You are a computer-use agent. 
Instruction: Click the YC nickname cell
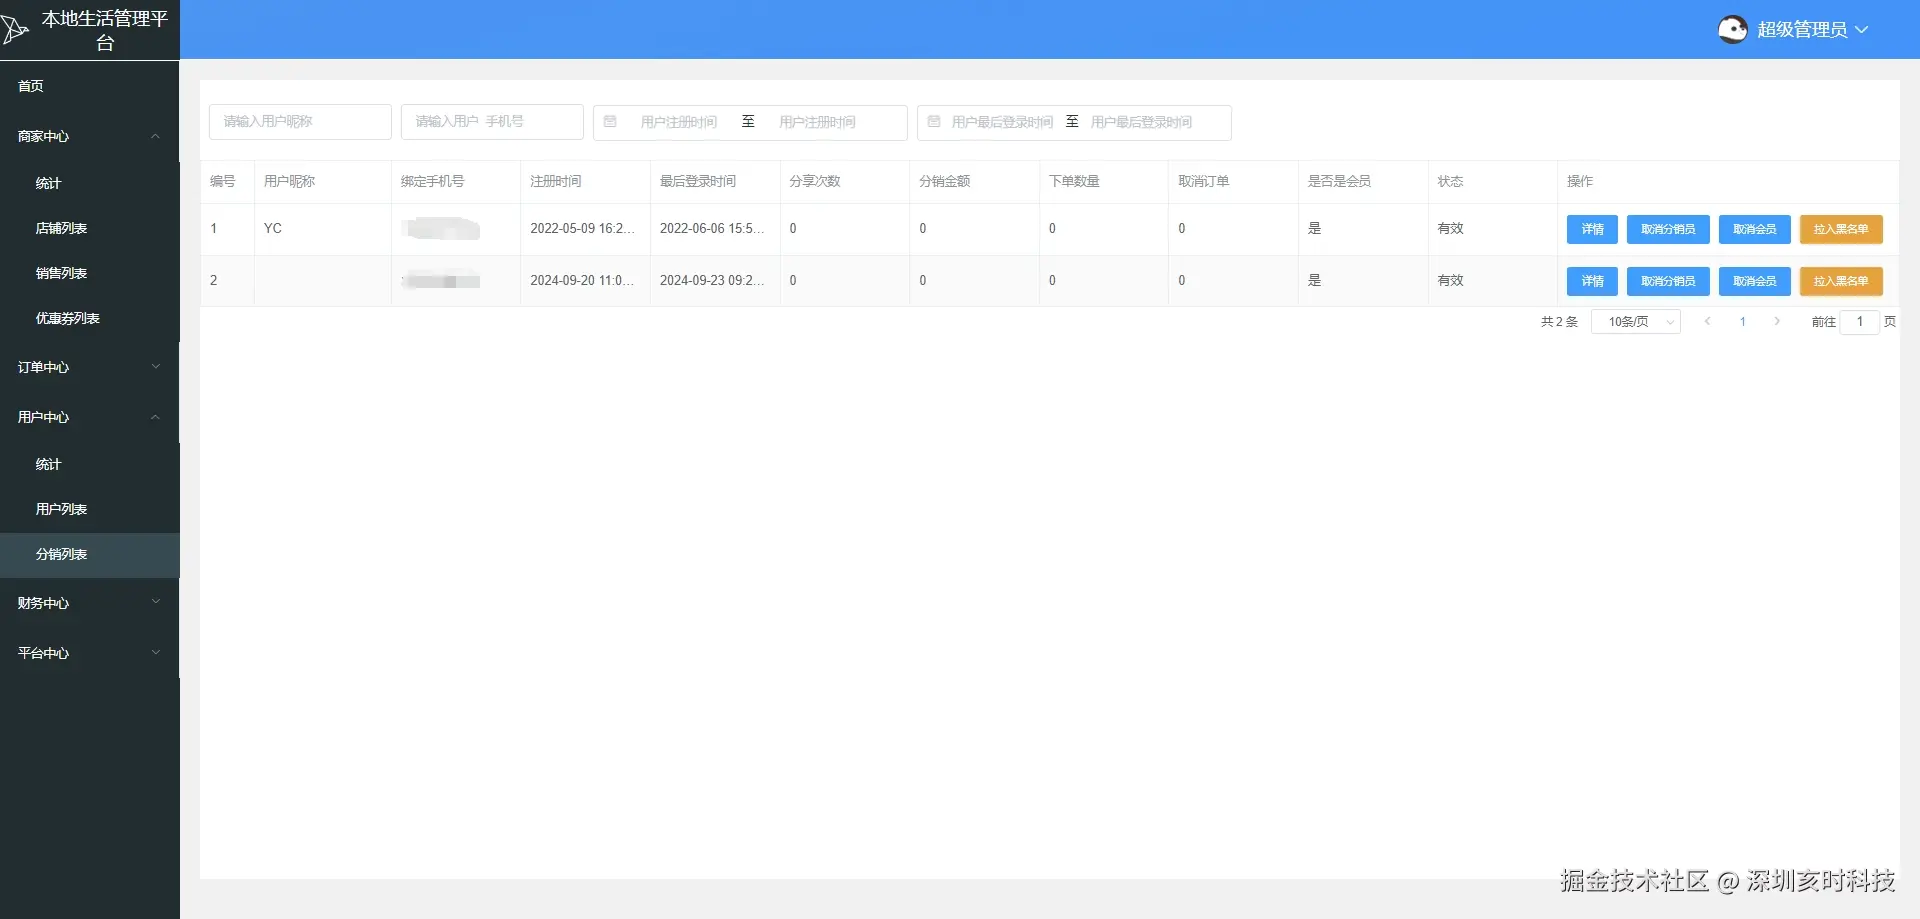(x=323, y=229)
